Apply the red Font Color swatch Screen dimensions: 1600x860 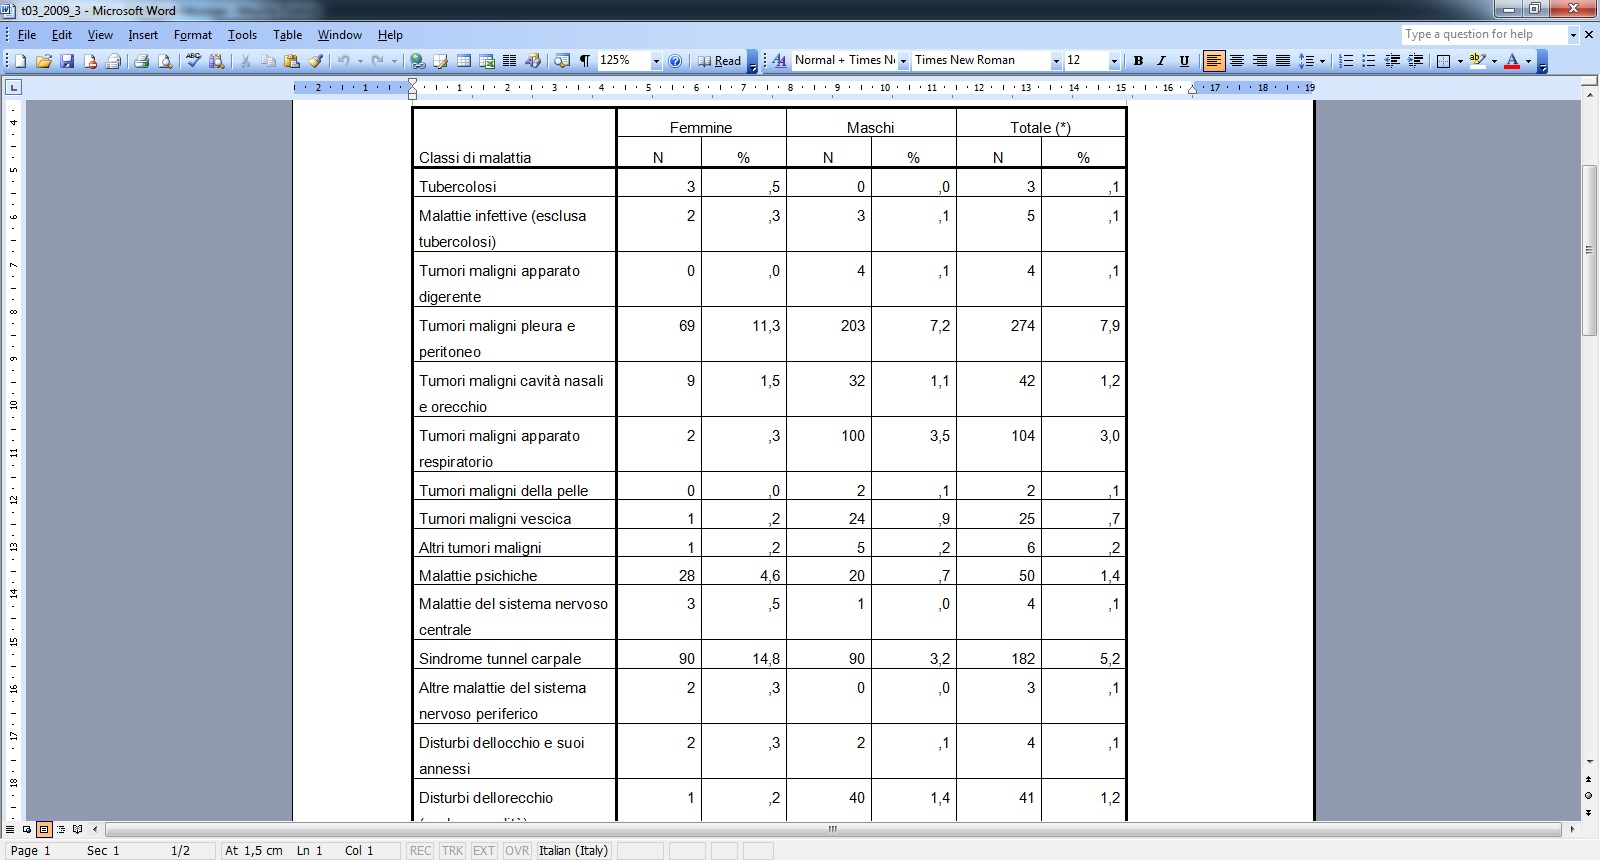coord(1512,61)
